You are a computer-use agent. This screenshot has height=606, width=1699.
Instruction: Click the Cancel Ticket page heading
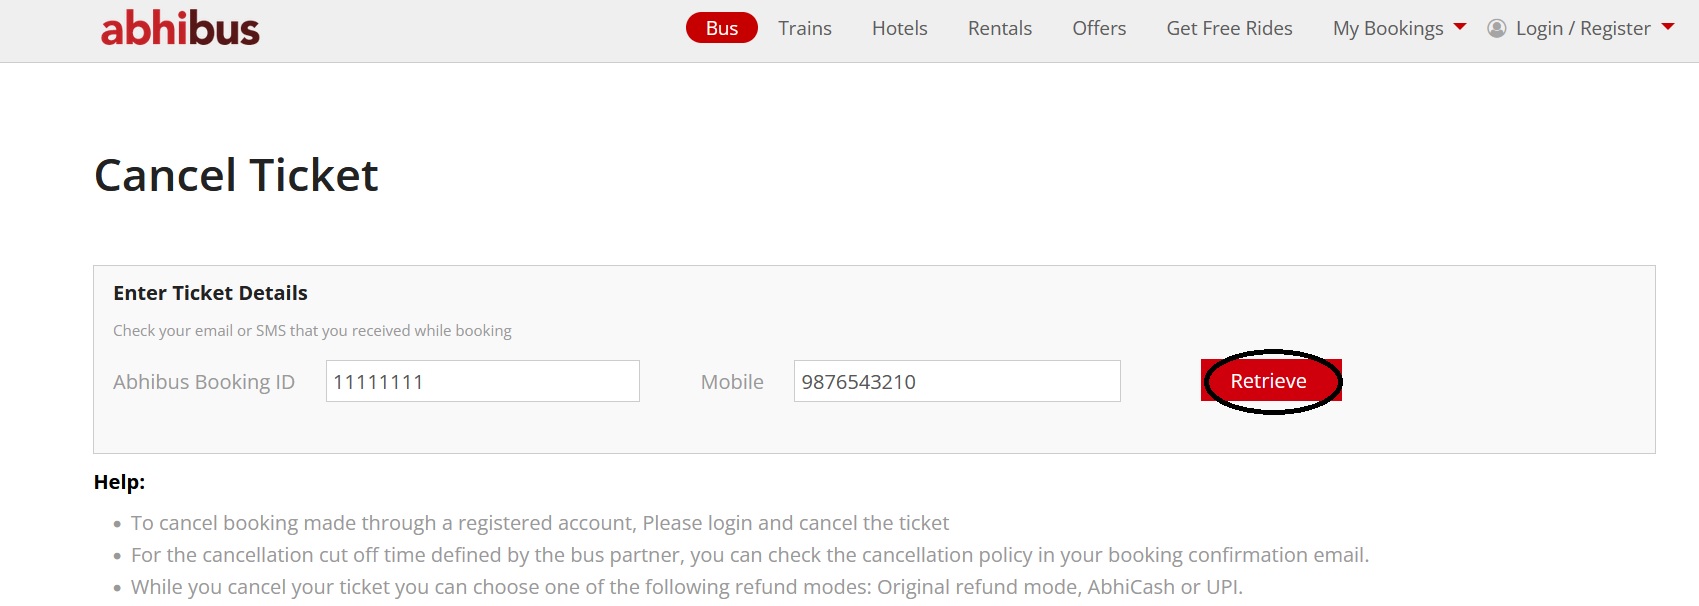click(236, 175)
